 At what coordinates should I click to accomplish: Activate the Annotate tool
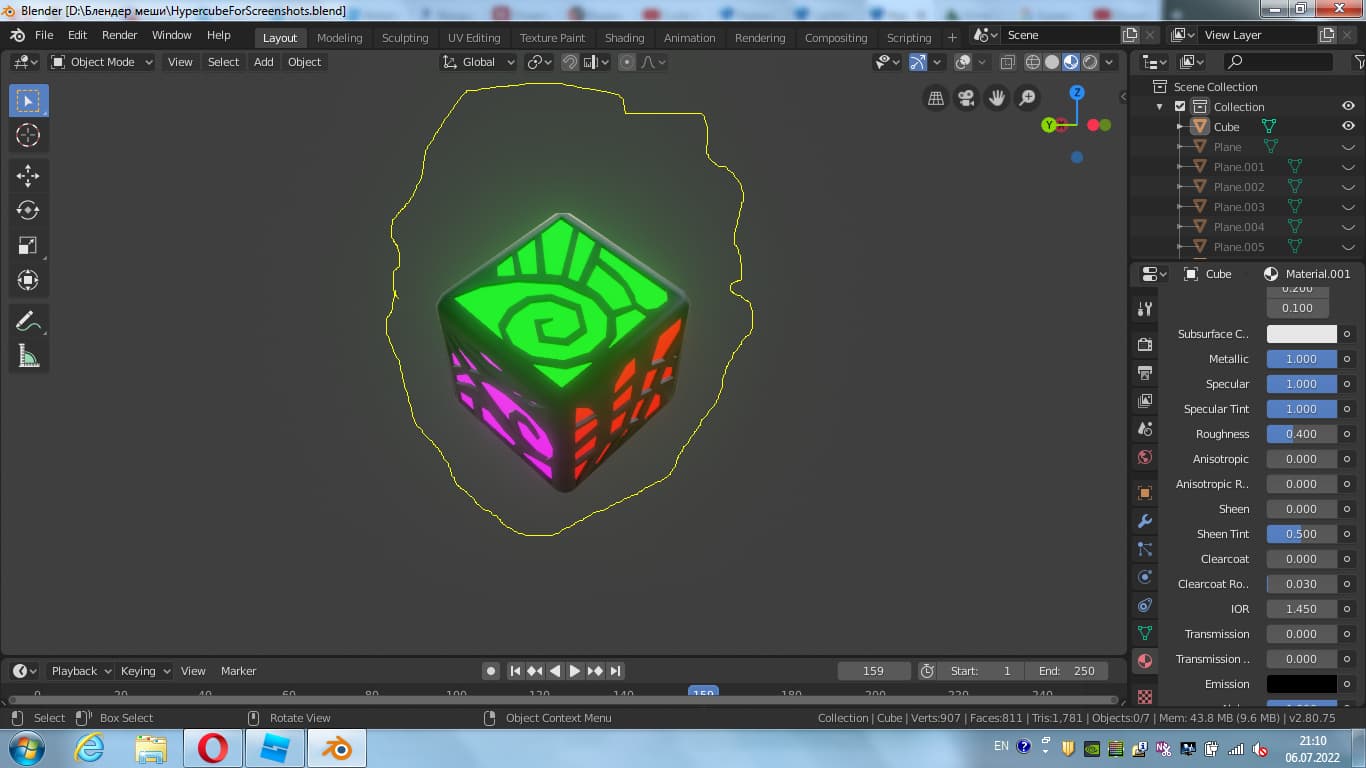coord(28,321)
